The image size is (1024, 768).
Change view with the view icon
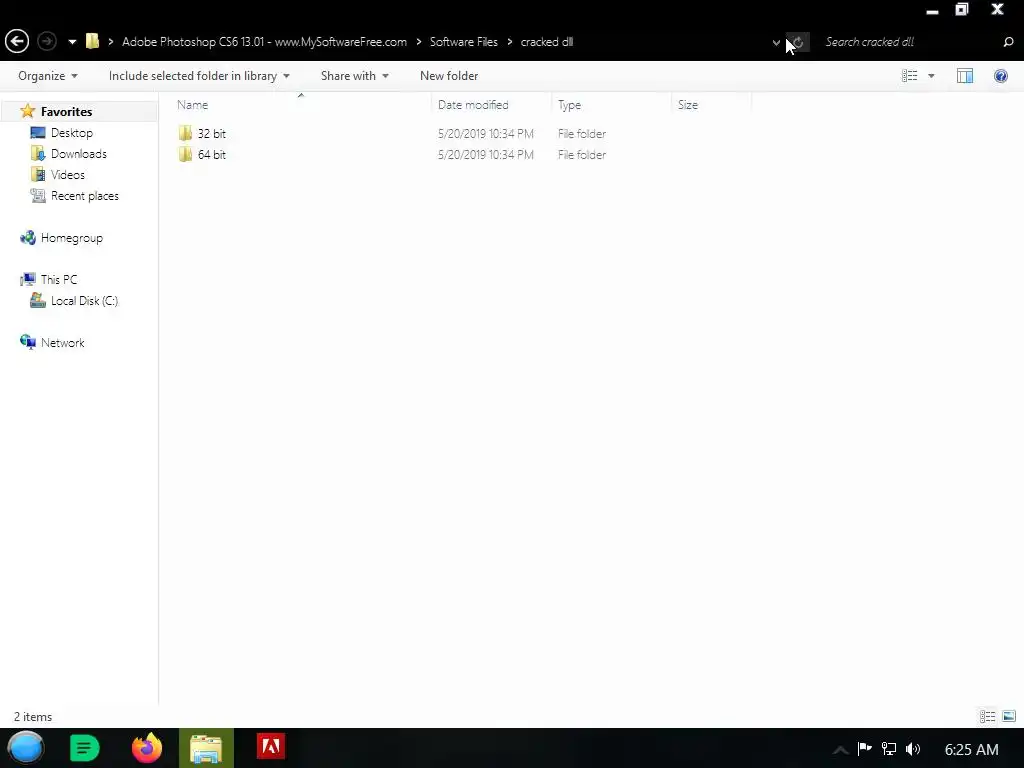[x=909, y=76]
